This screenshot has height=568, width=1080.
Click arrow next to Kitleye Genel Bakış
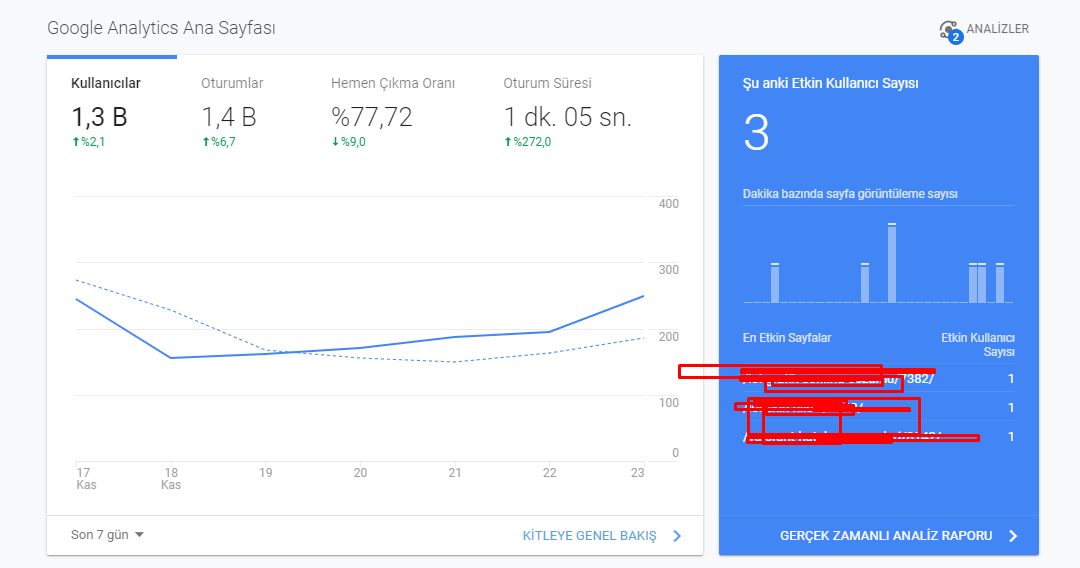pyautogui.click(x=677, y=536)
